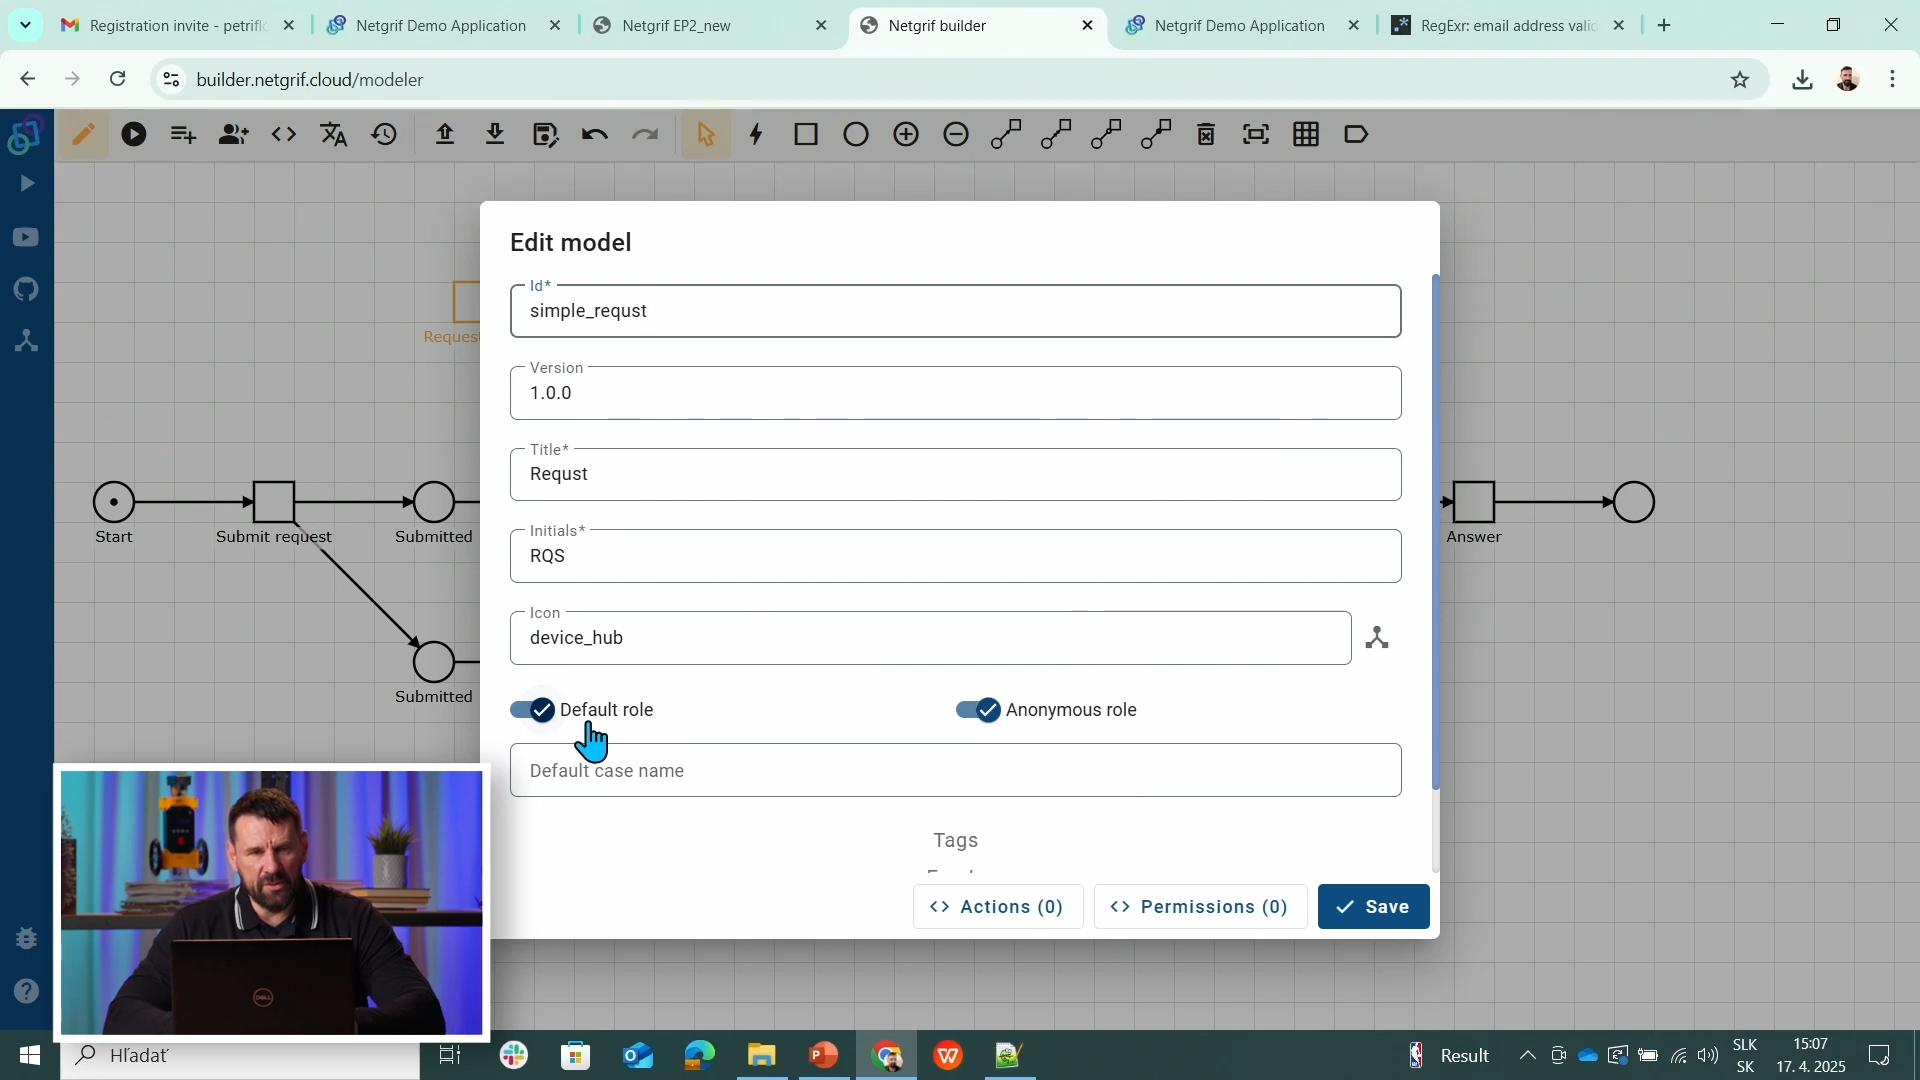Expand the Actions (0) section
Screen dimensions: 1920x1080
click(x=996, y=907)
